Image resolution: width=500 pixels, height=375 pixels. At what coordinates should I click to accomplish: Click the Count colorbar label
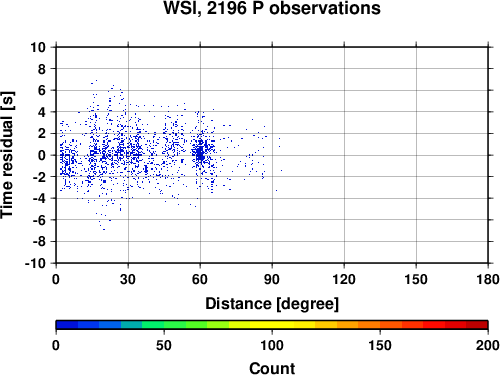[272, 368]
